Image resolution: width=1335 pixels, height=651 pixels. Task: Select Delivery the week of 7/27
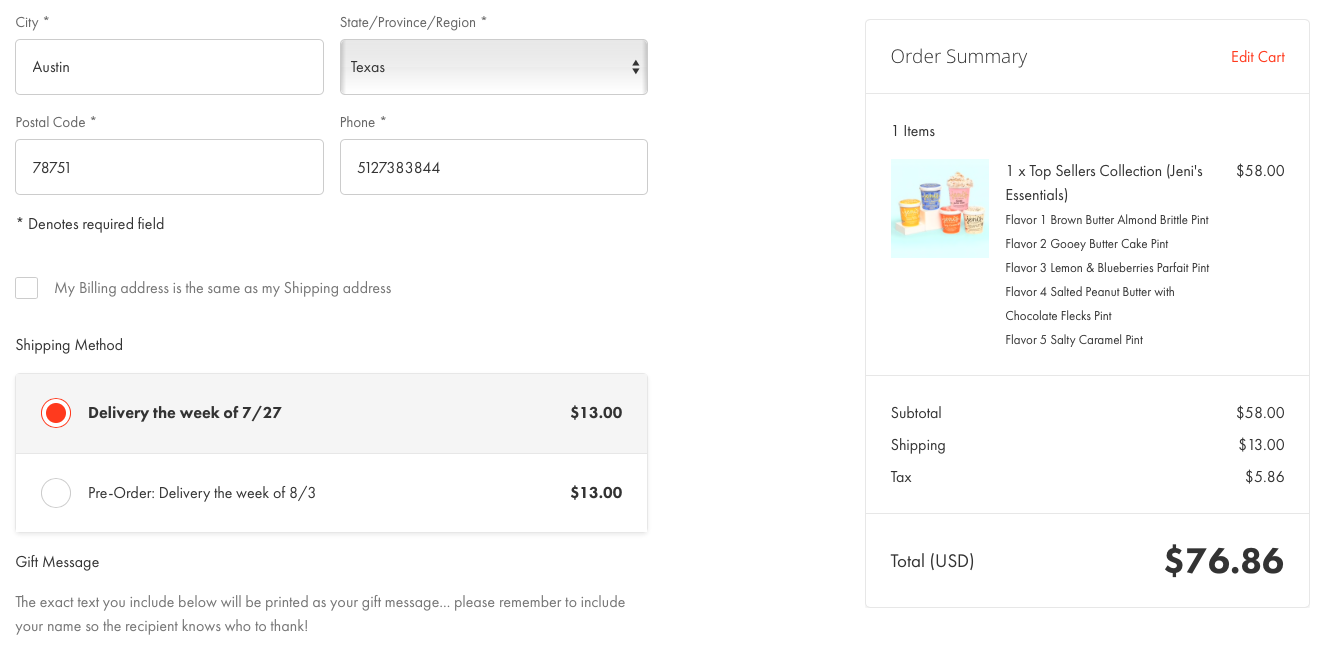tap(56, 413)
